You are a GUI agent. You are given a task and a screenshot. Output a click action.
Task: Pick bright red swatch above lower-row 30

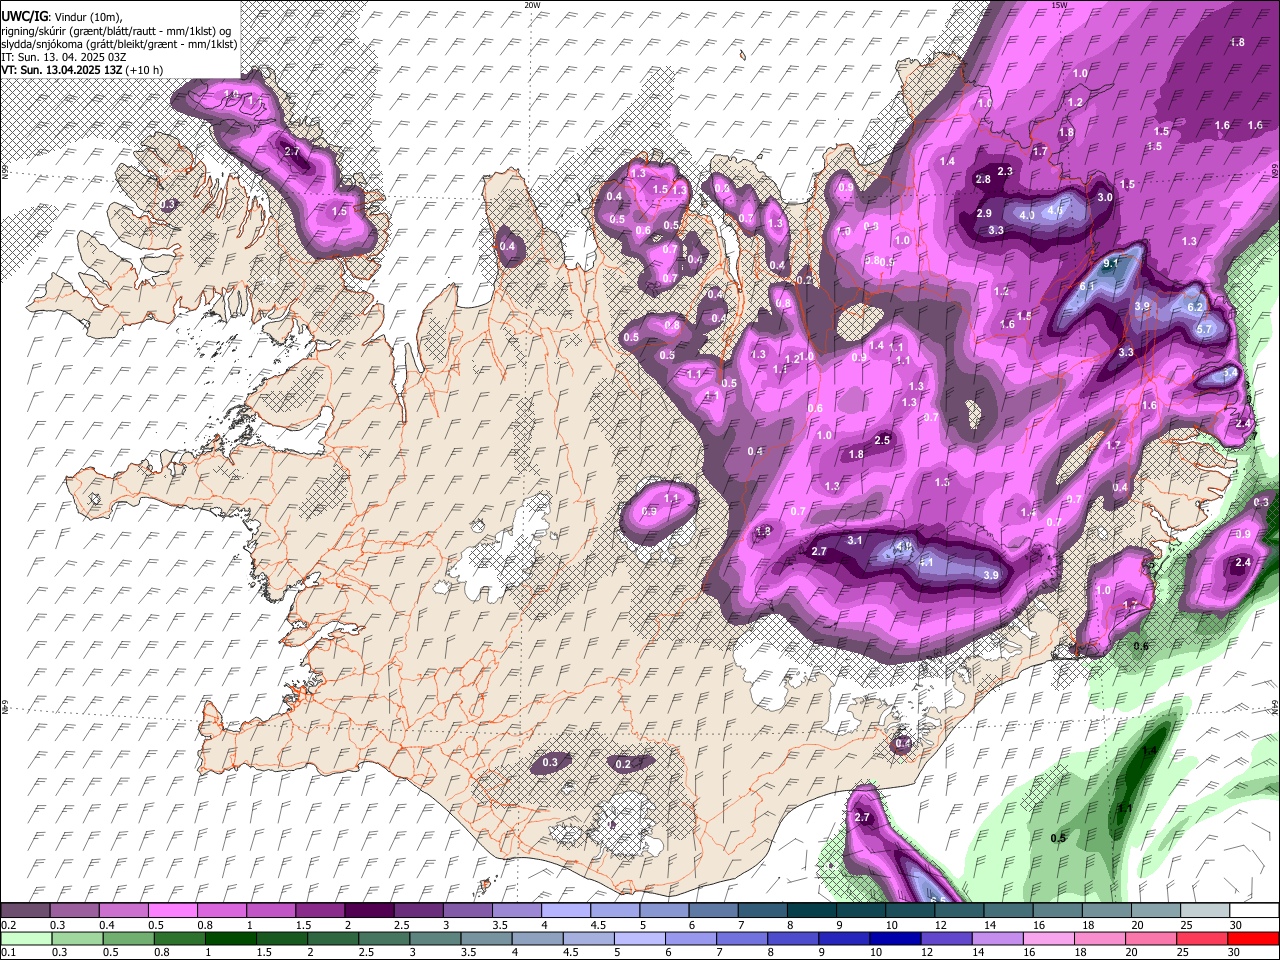coord(1253,939)
